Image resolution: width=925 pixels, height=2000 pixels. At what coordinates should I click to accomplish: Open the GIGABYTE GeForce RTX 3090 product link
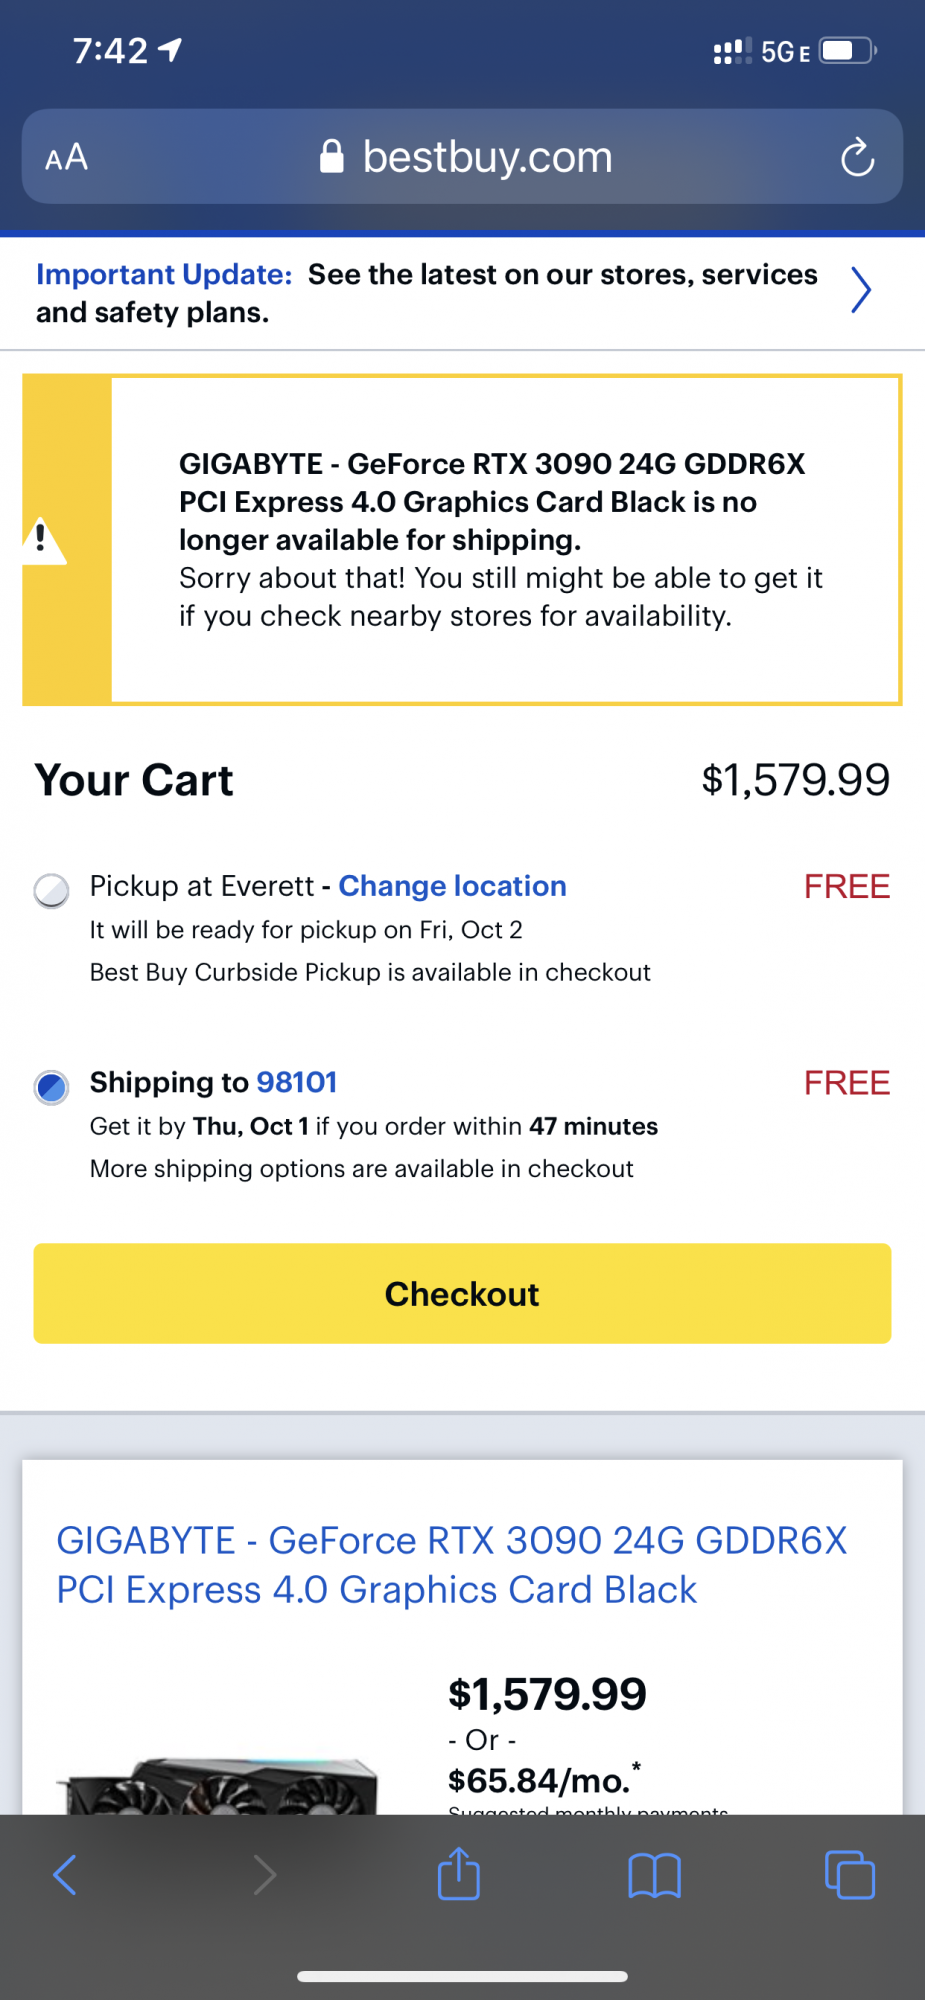451,1564
